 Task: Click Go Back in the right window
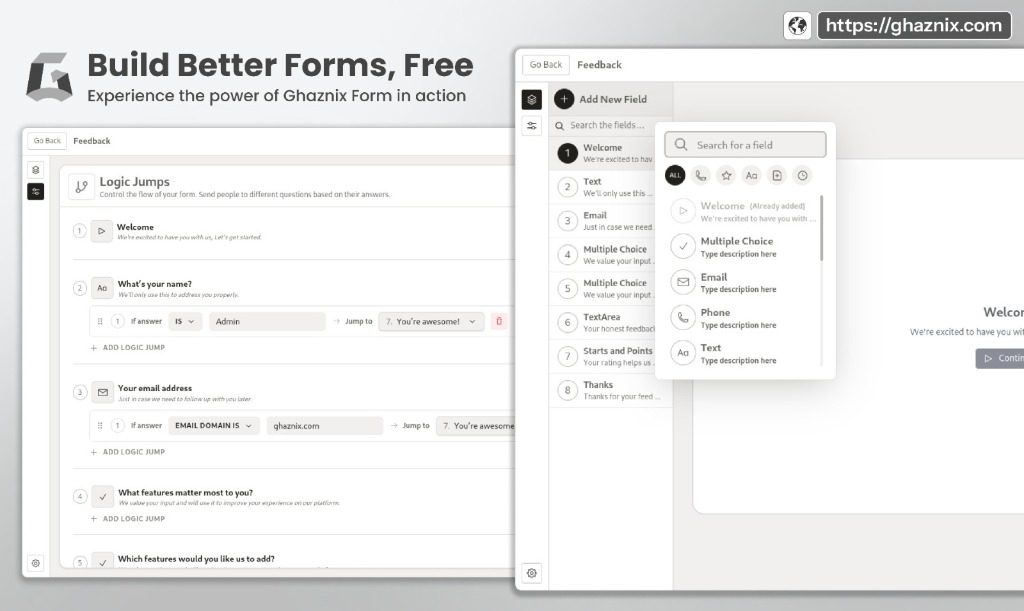coord(545,65)
